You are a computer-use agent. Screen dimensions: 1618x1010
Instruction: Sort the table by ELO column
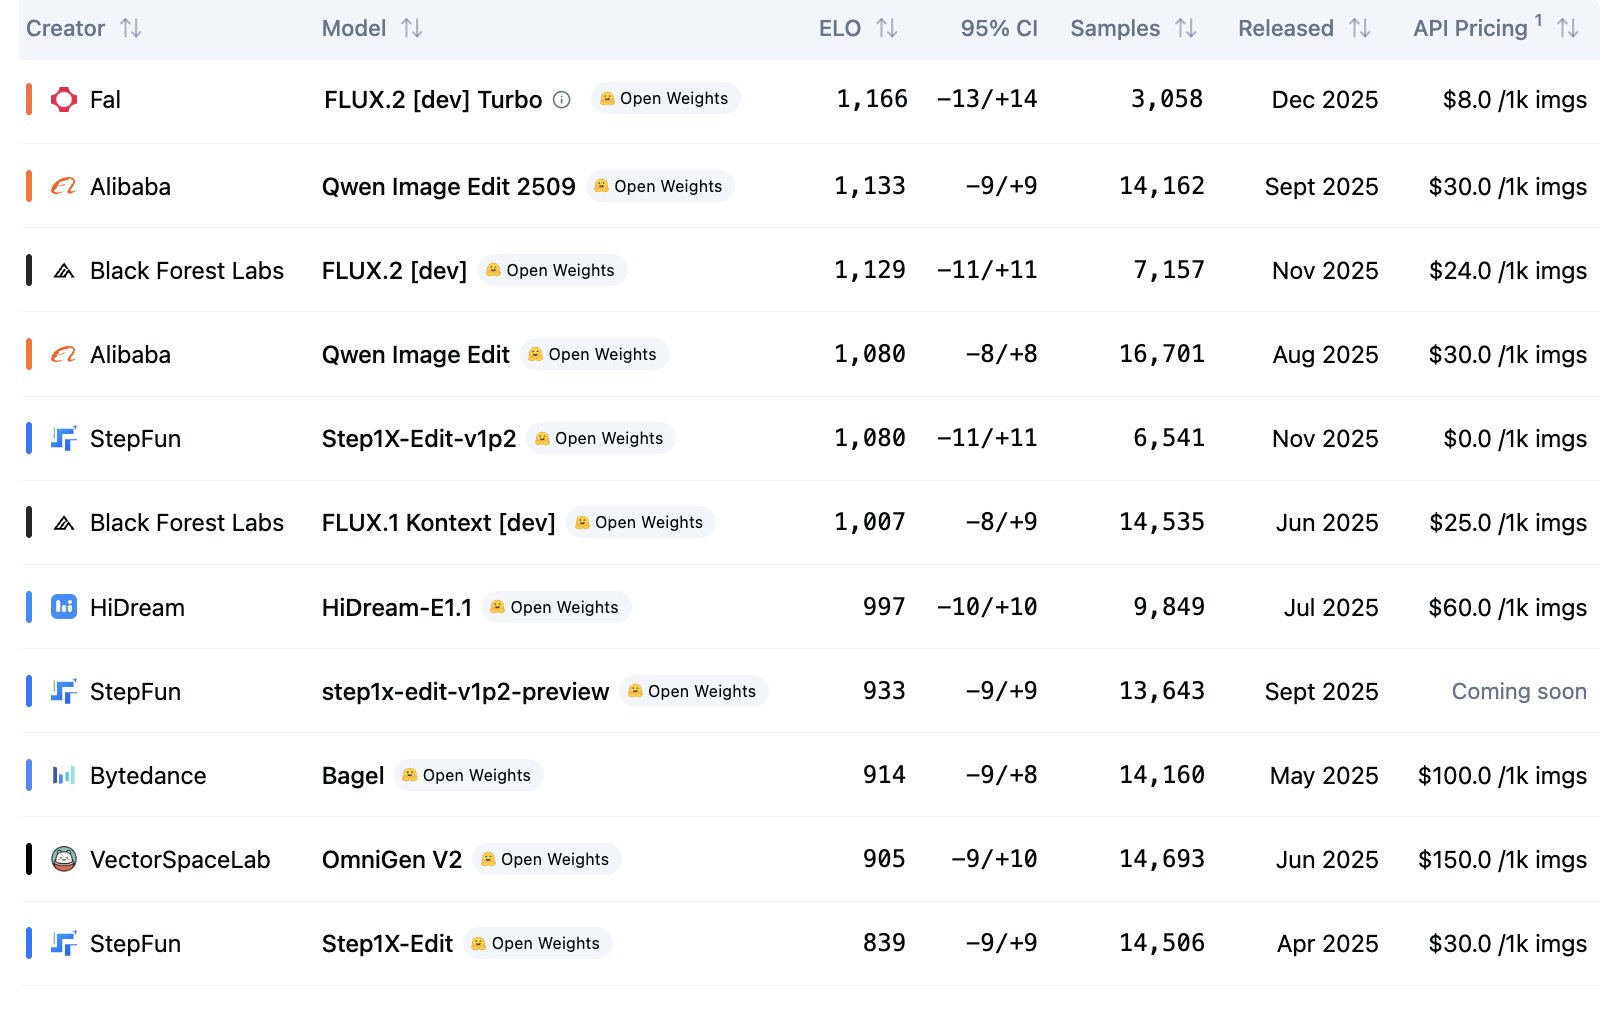pyautogui.click(x=887, y=28)
